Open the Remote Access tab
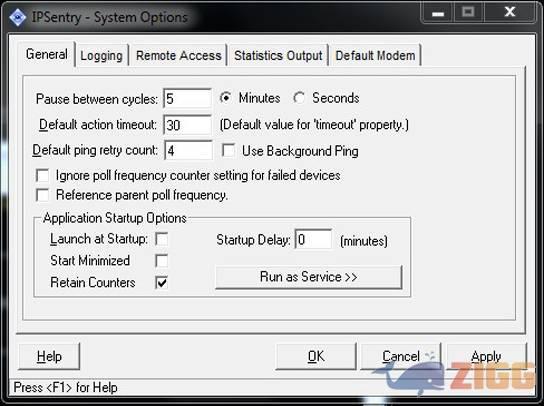 pyautogui.click(x=179, y=56)
